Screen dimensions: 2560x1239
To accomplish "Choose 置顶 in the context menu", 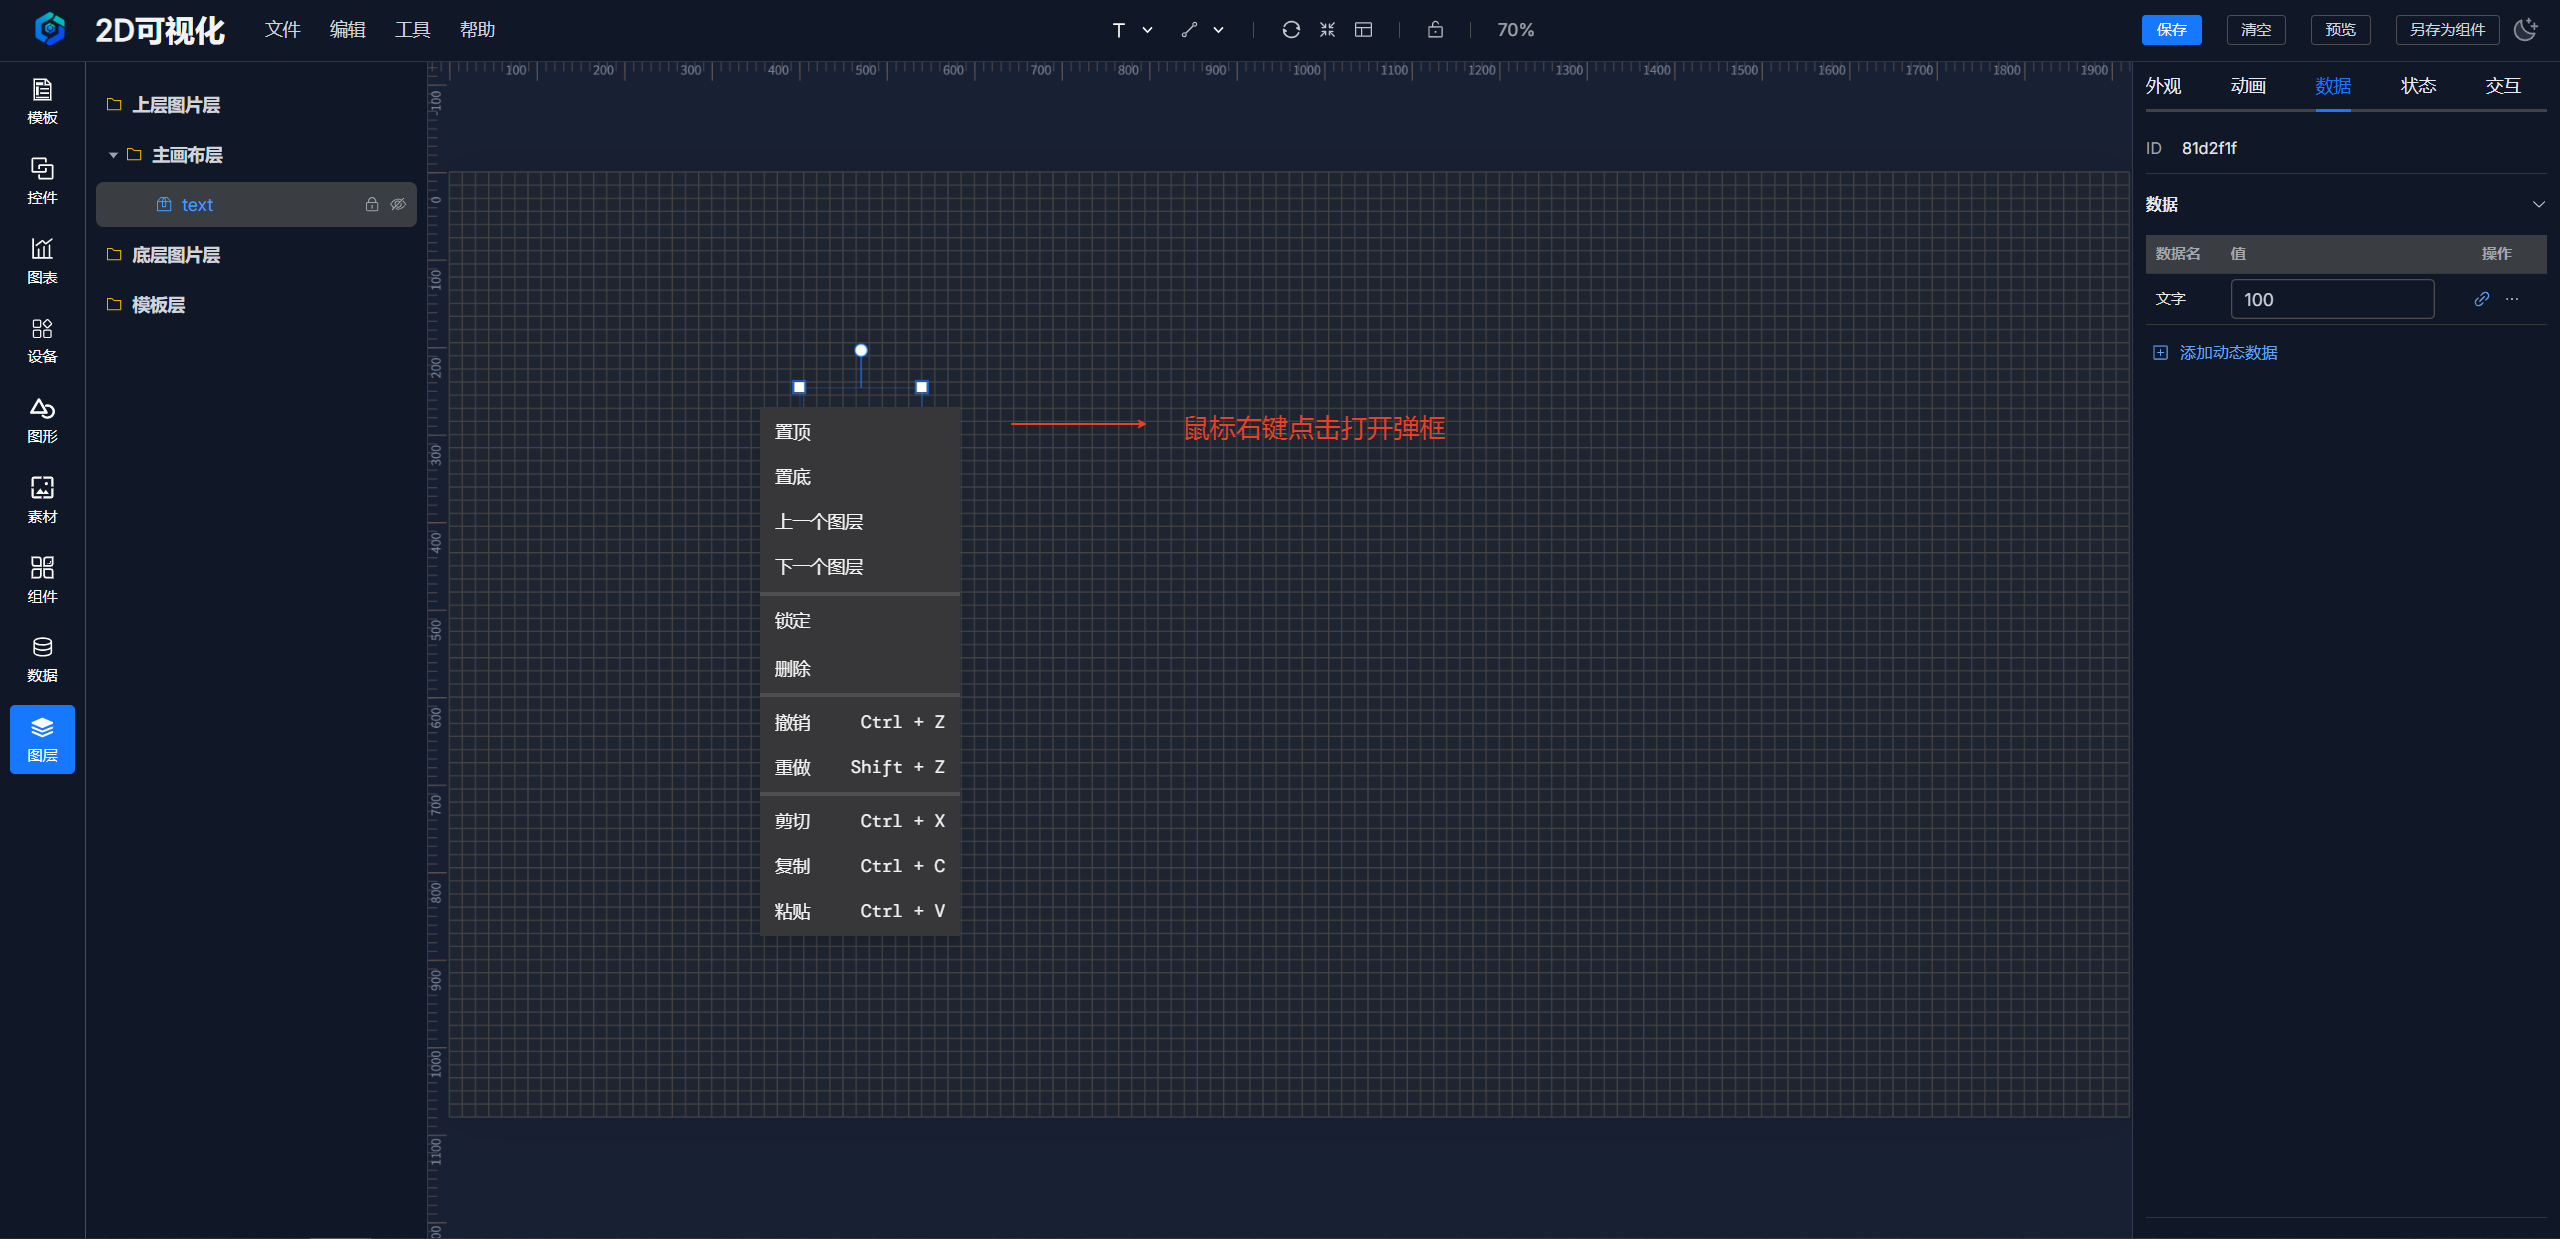I will pos(793,432).
